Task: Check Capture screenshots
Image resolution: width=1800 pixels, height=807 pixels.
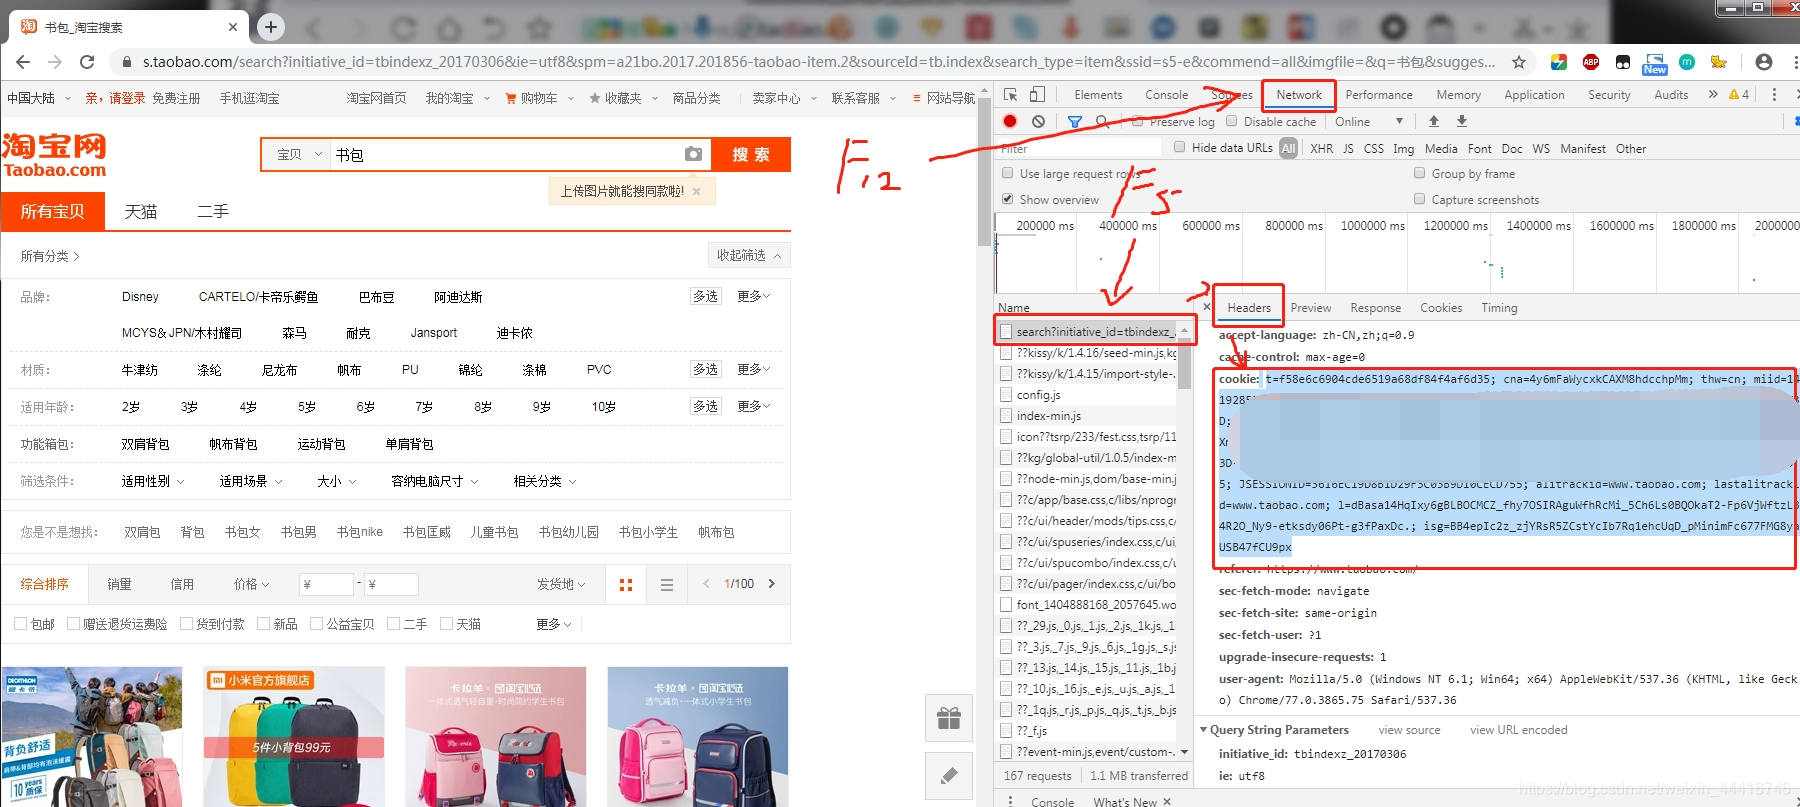Action: pyautogui.click(x=1420, y=199)
